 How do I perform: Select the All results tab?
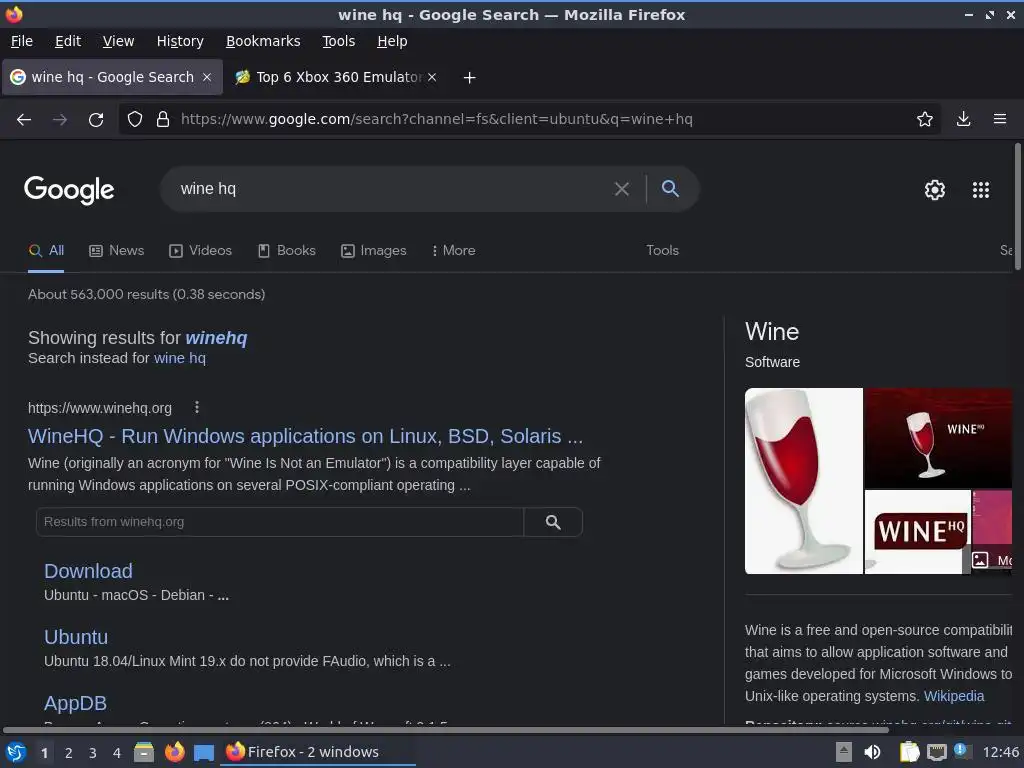[x=46, y=251]
